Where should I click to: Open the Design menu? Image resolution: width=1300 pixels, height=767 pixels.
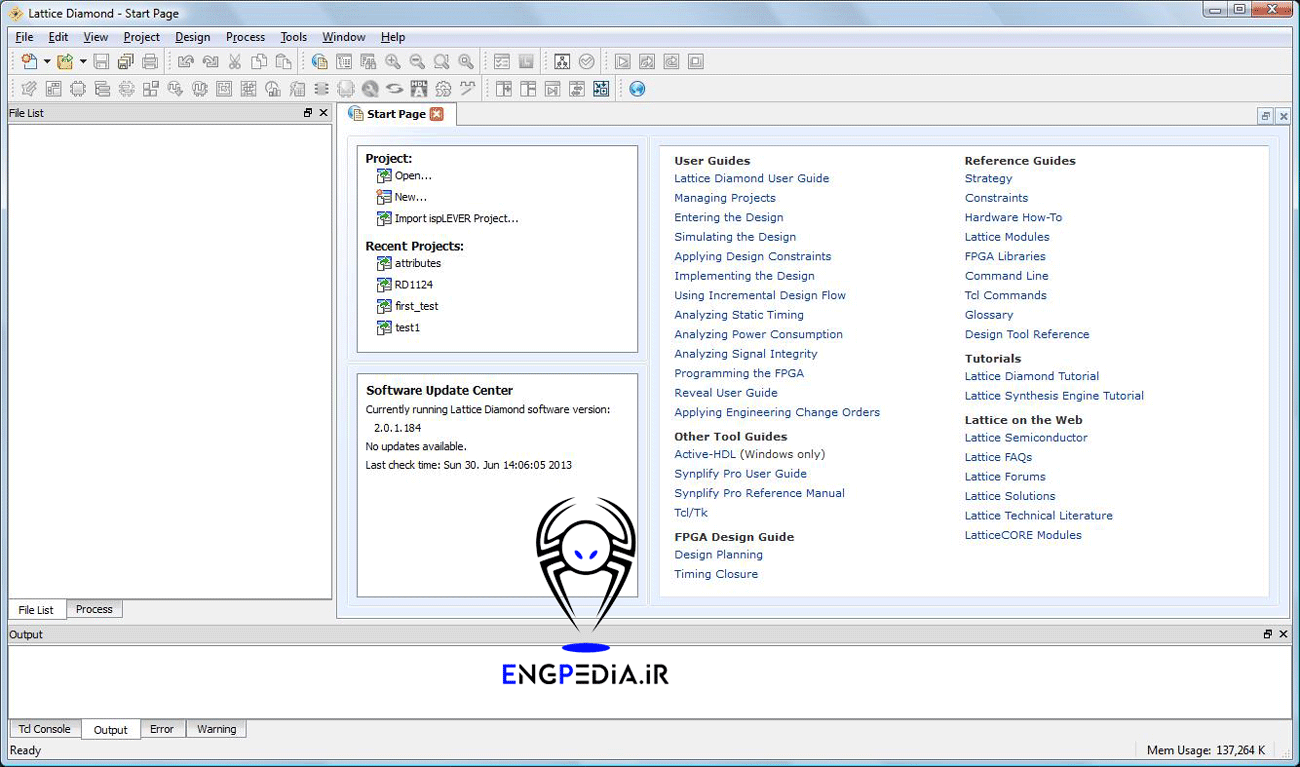tap(192, 37)
